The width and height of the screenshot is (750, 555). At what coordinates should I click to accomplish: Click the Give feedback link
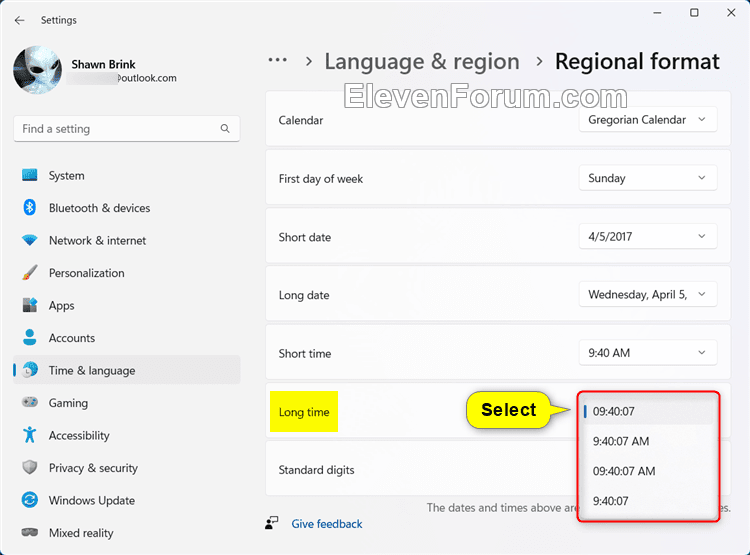pos(327,524)
